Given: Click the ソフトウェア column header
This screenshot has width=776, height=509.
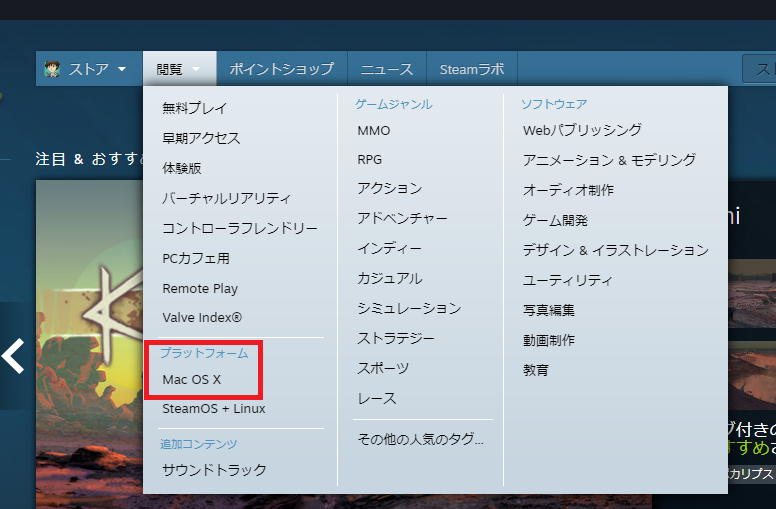Looking at the screenshot, I should click(554, 104).
